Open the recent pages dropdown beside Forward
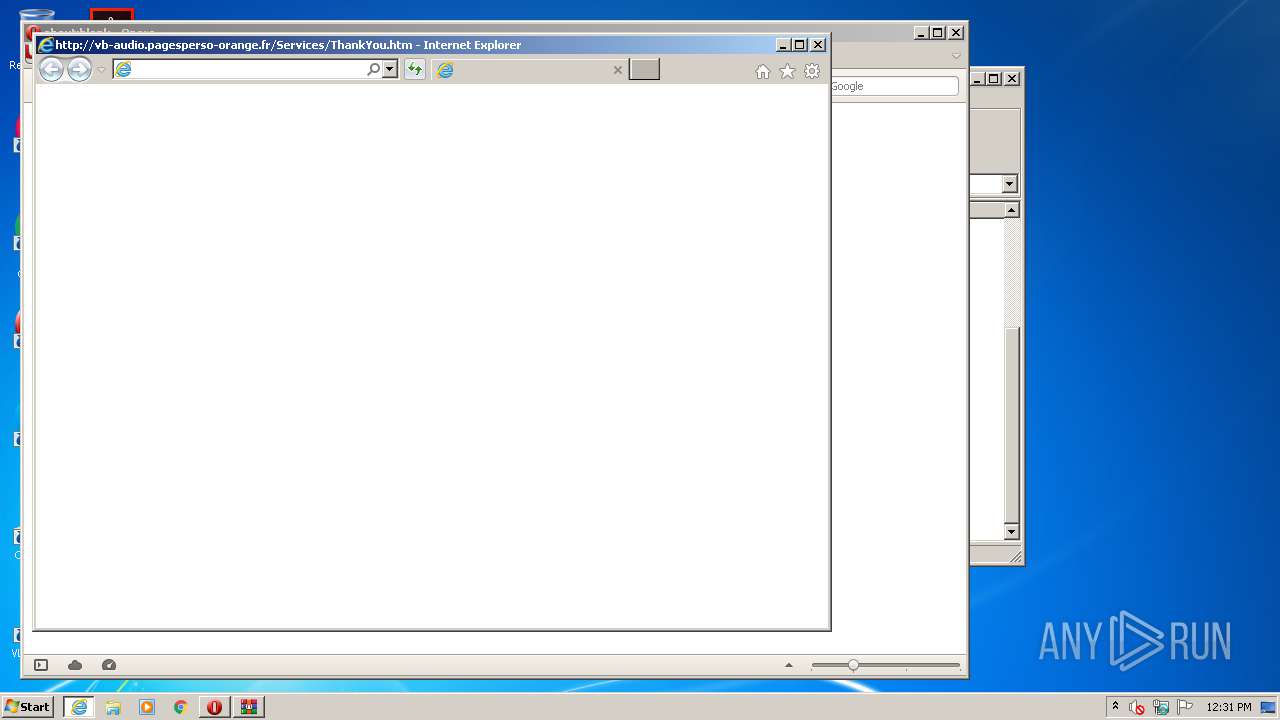This screenshot has width=1280, height=720. (101, 70)
